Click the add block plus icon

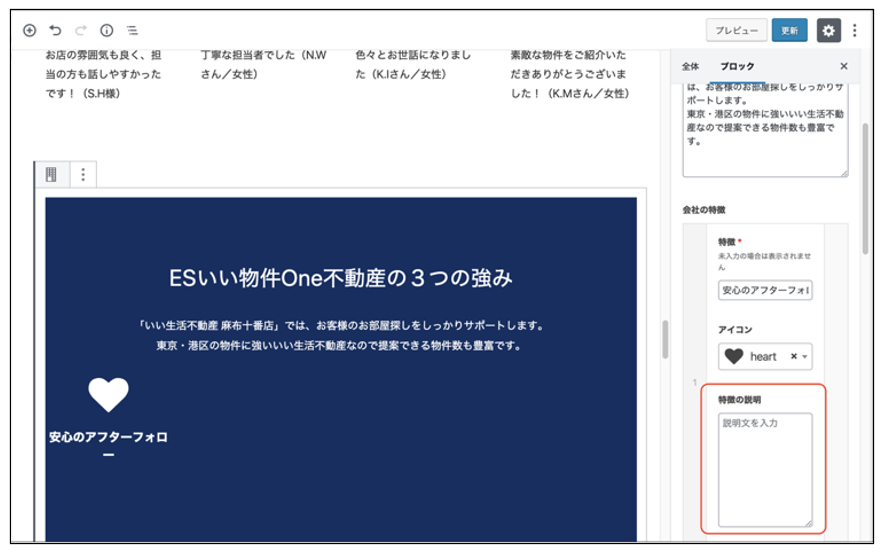pos(30,31)
